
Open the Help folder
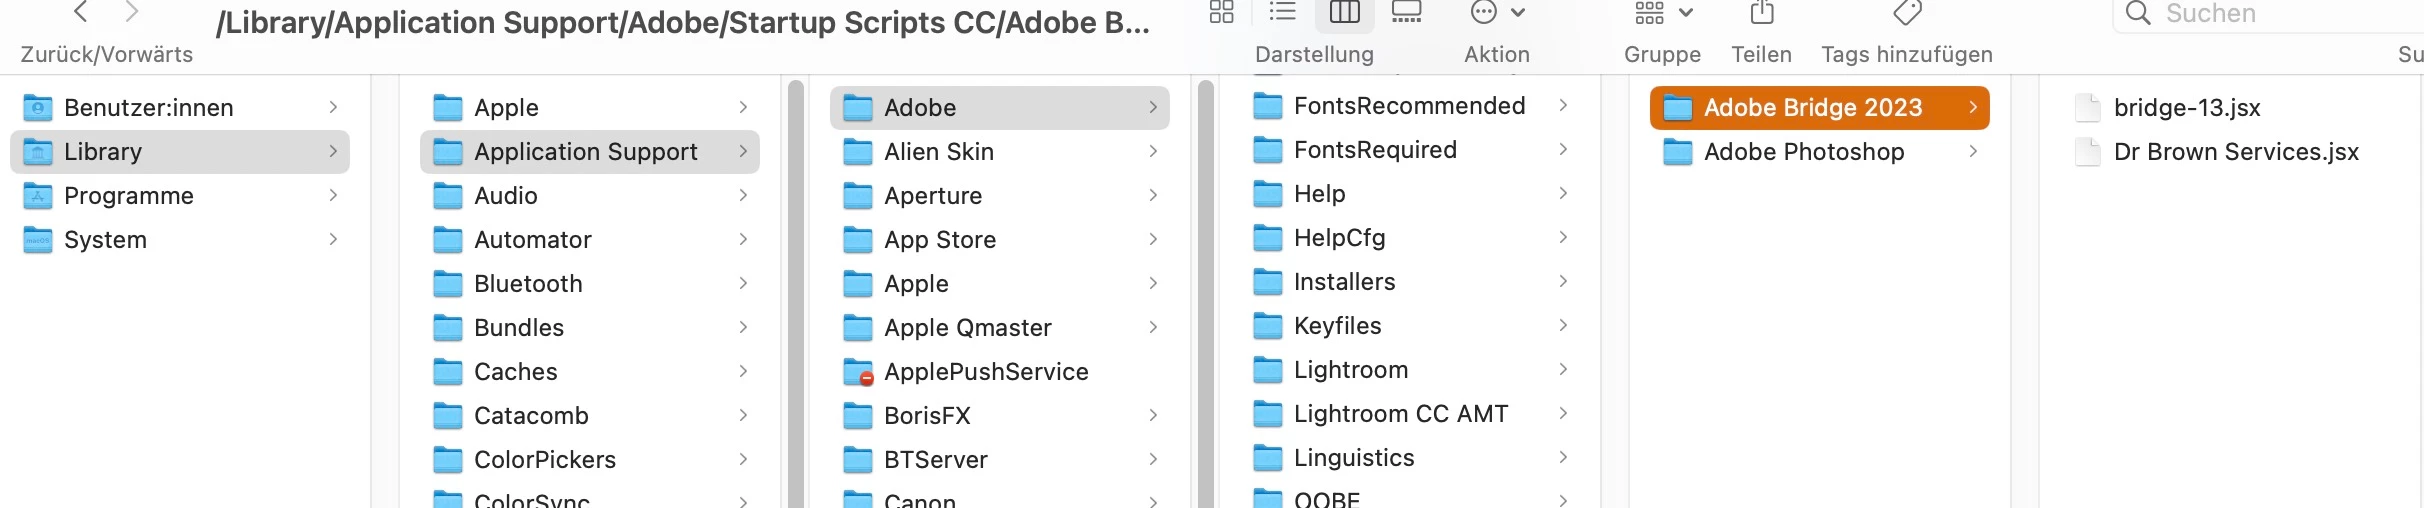tap(1410, 193)
